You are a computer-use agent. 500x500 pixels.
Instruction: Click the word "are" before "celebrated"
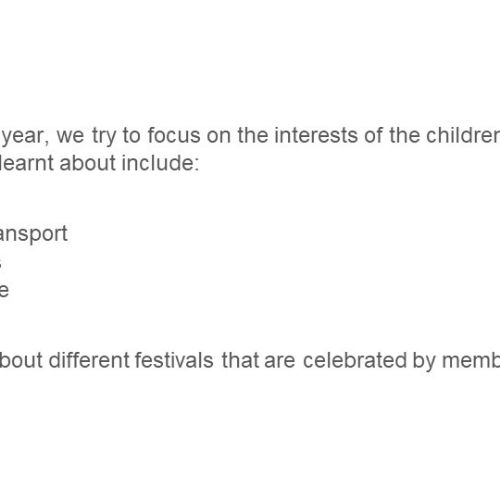[280, 362]
